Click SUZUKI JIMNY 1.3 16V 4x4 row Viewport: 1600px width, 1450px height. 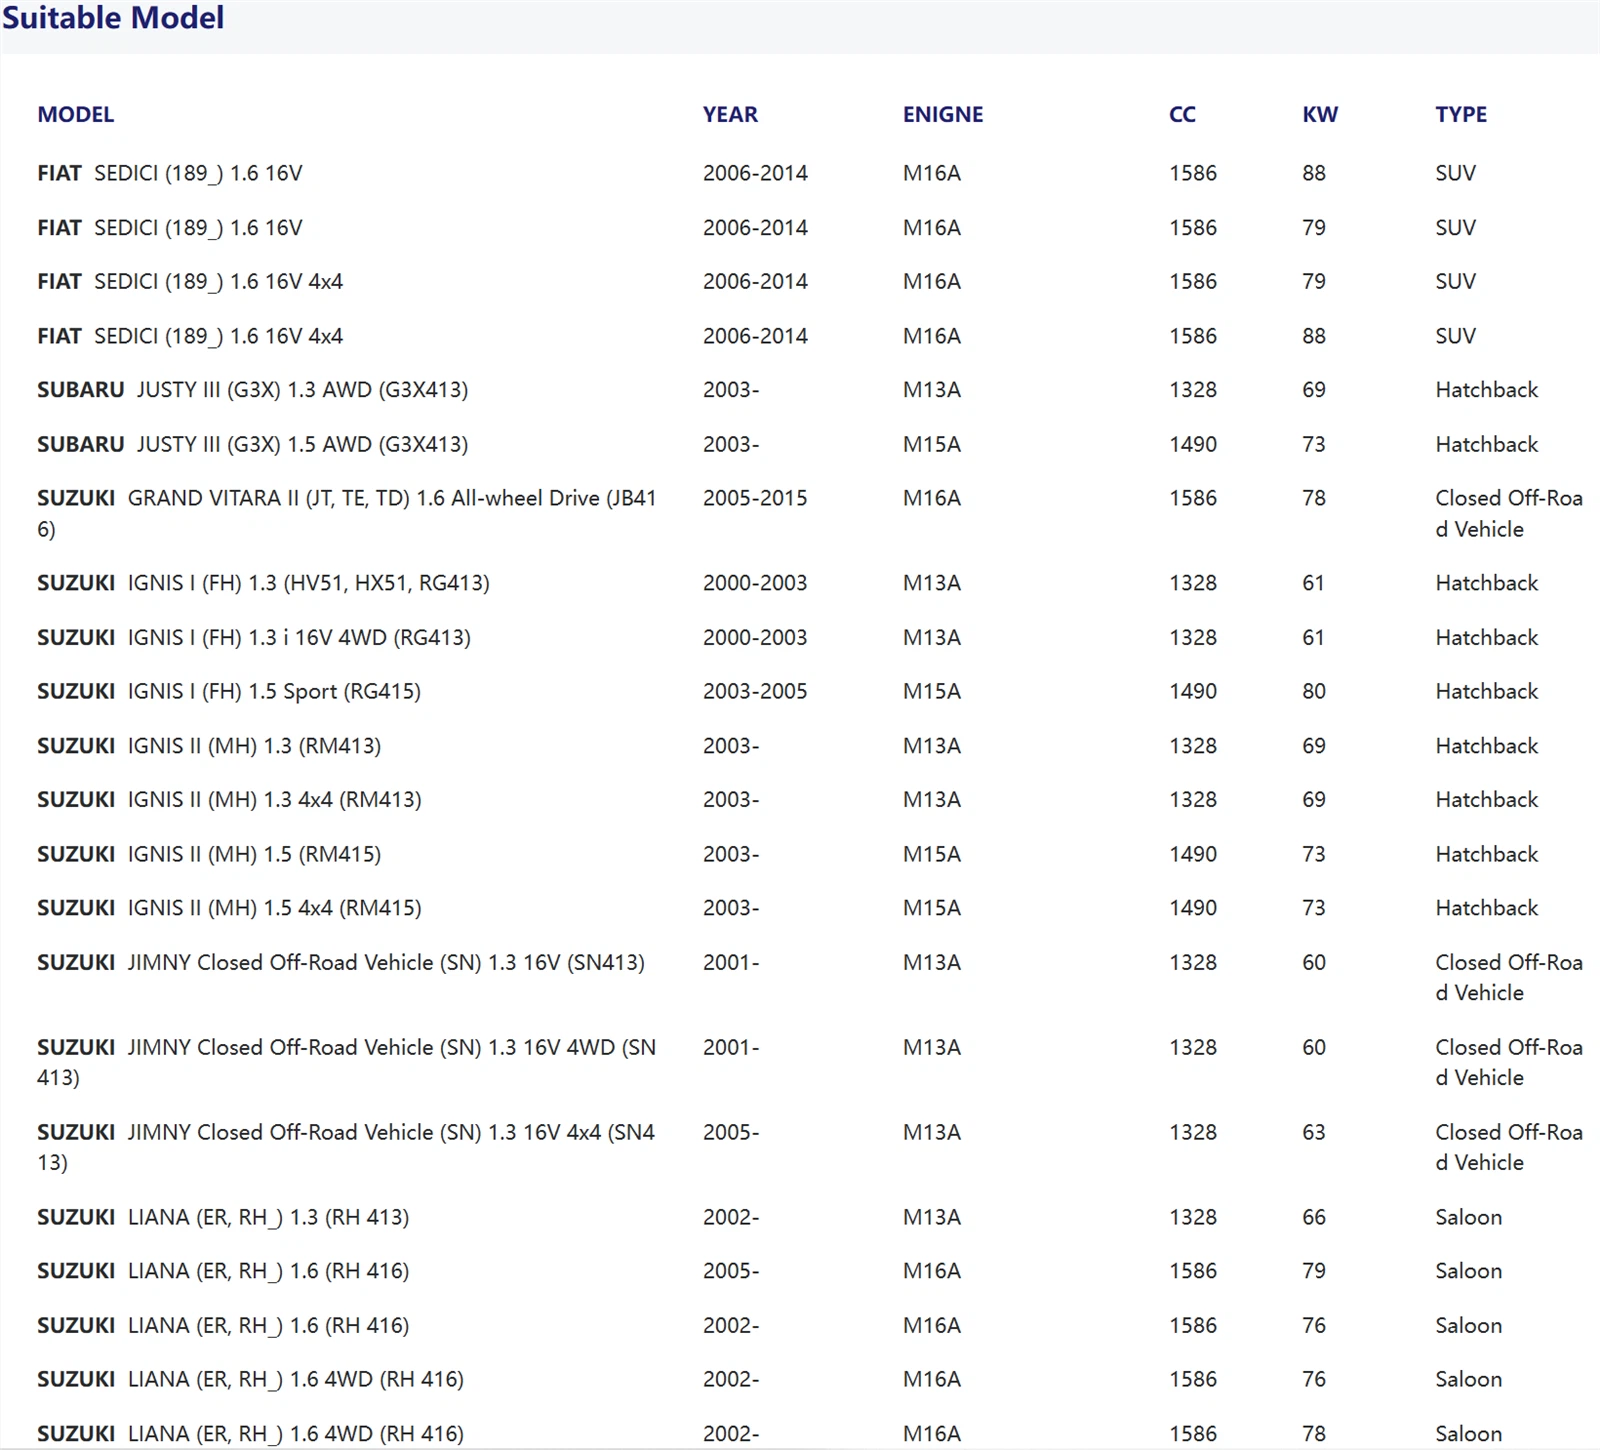click(800, 1147)
